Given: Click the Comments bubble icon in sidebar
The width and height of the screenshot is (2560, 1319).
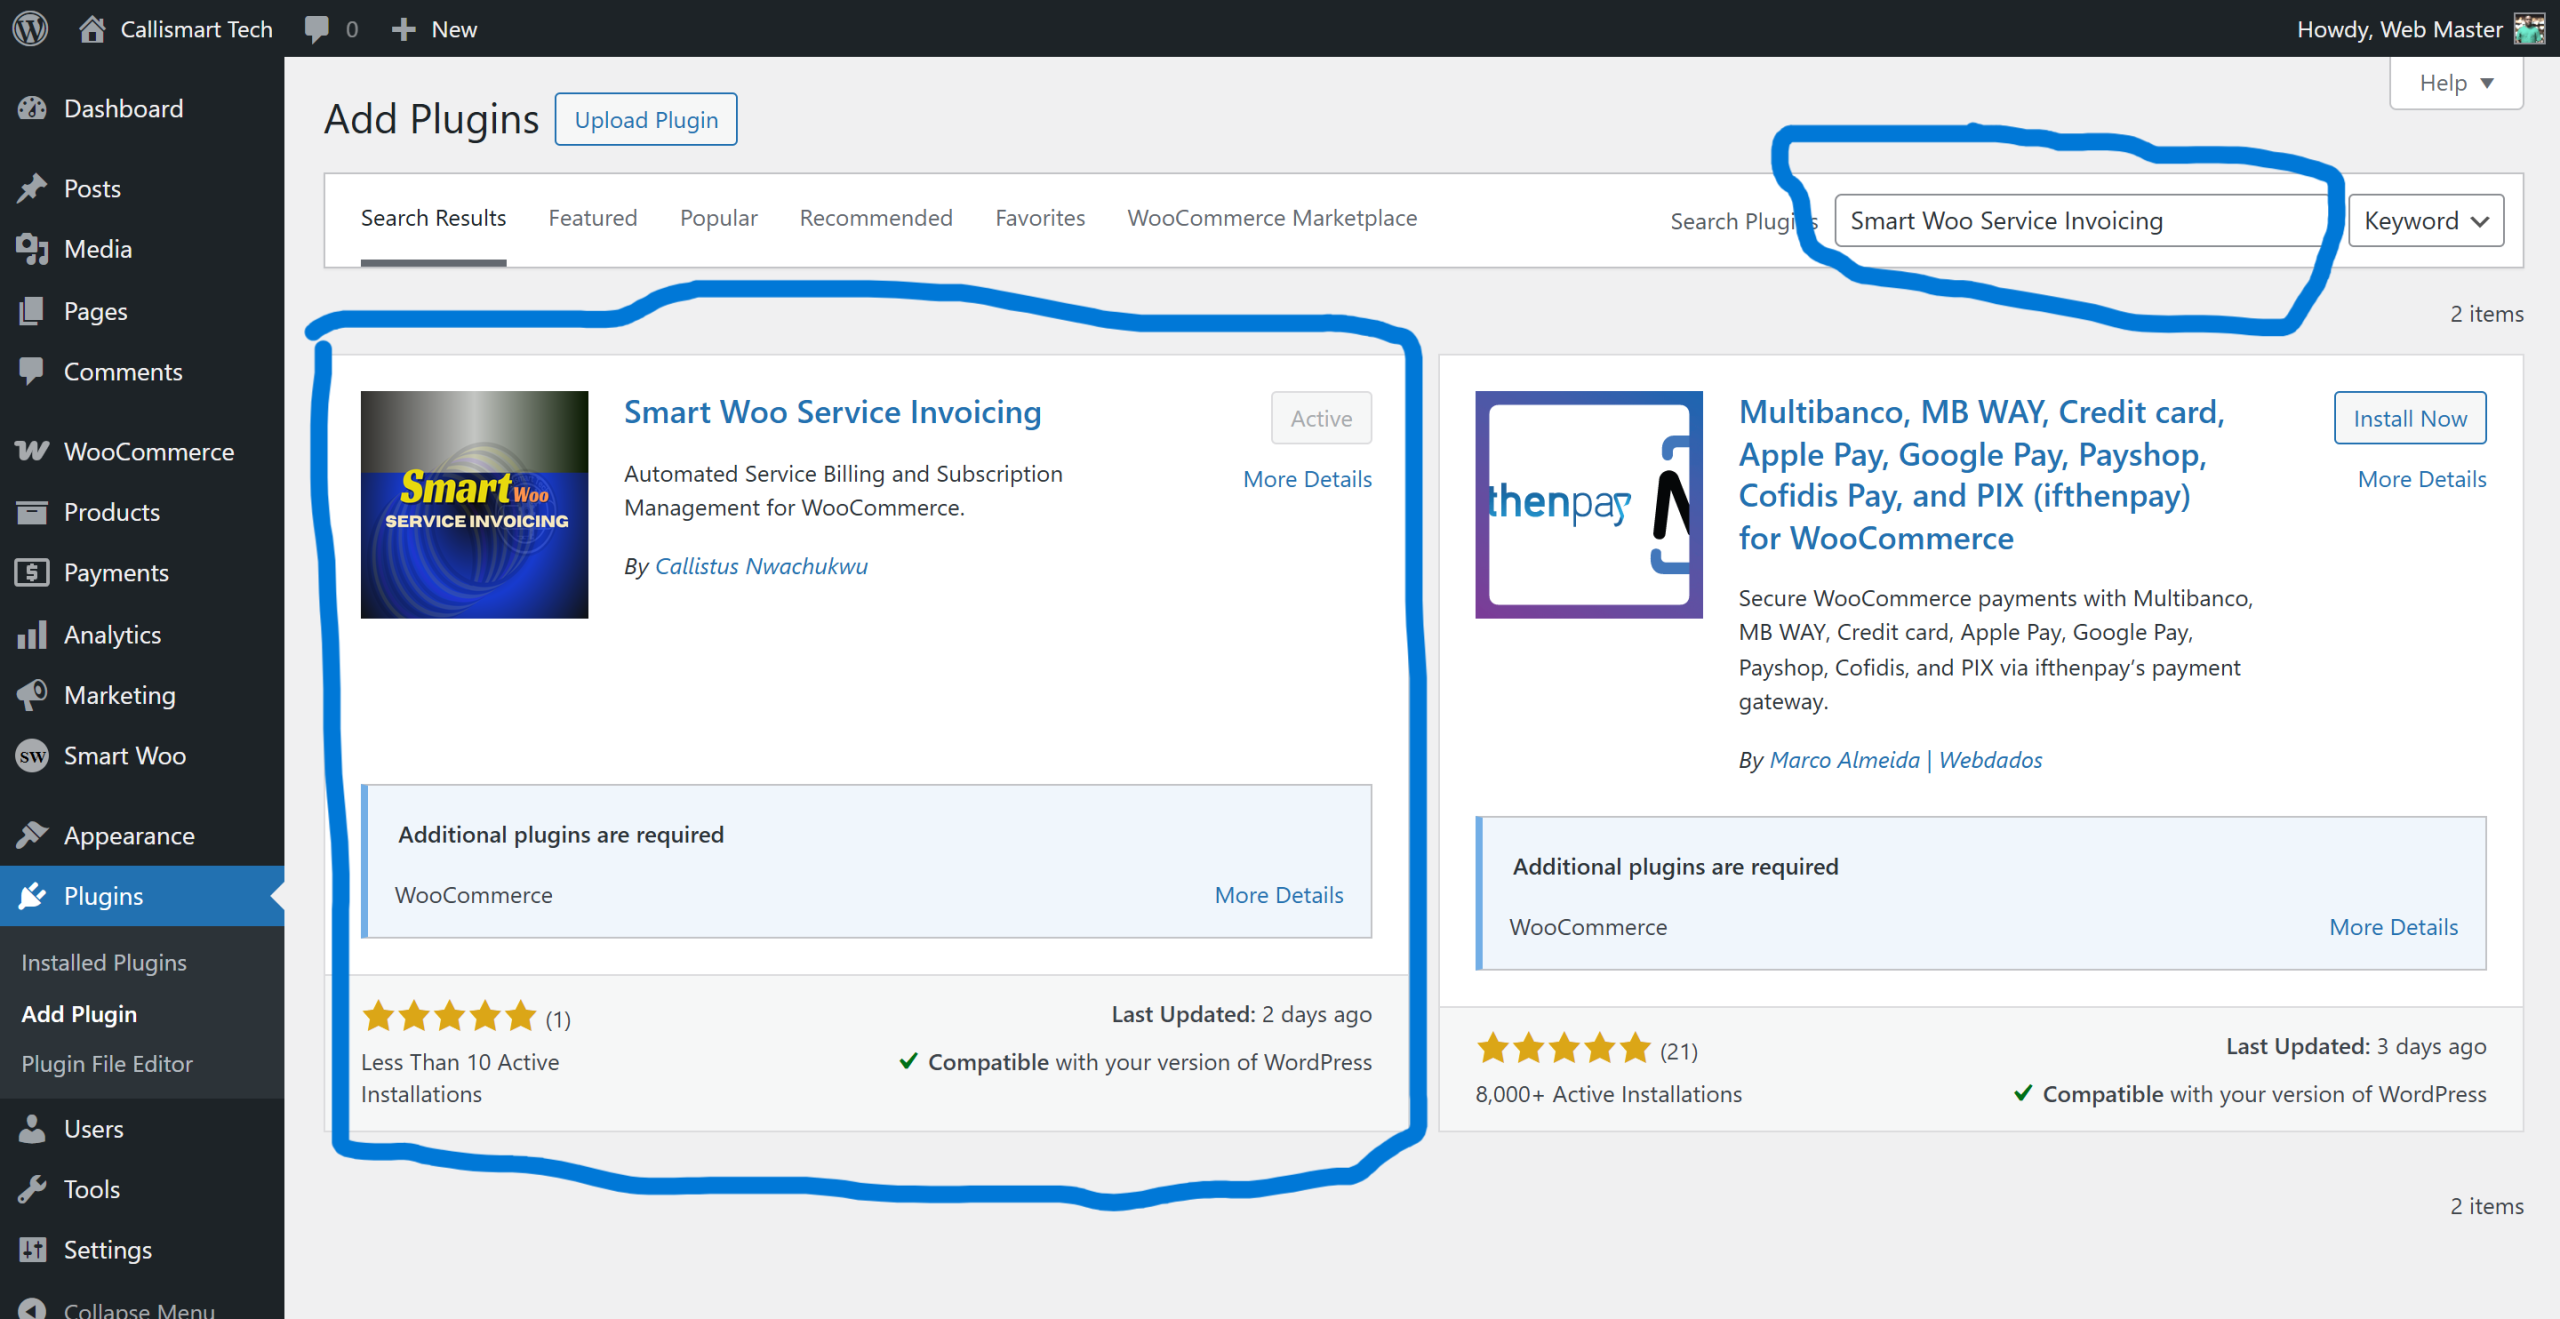Looking at the screenshot, I should coord(32,371).
